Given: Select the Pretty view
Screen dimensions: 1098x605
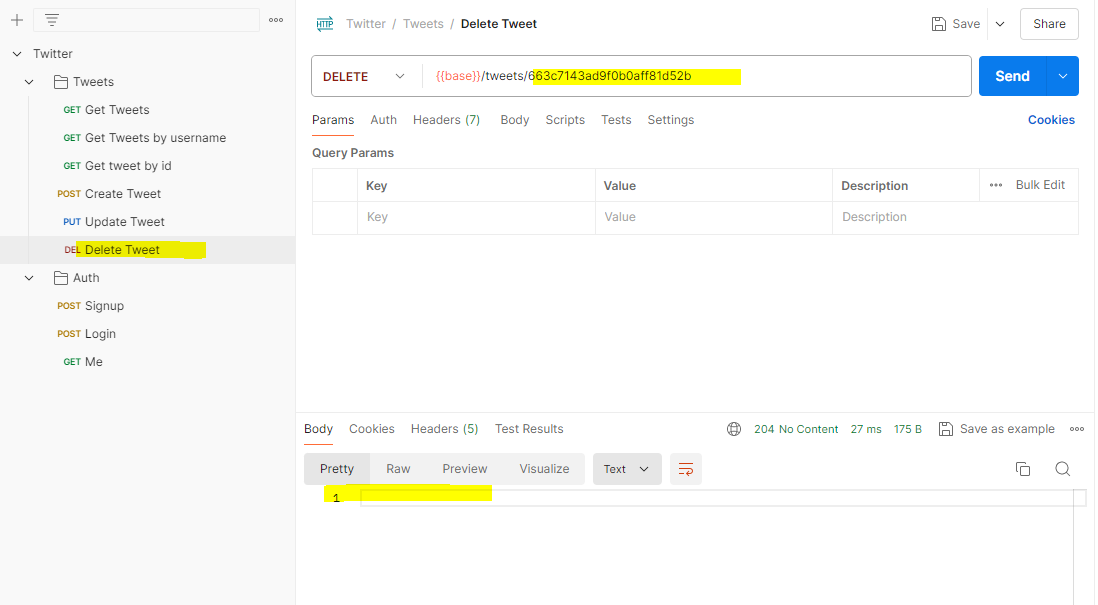Looking at the screenshot, I should click(x=337, y=469).
